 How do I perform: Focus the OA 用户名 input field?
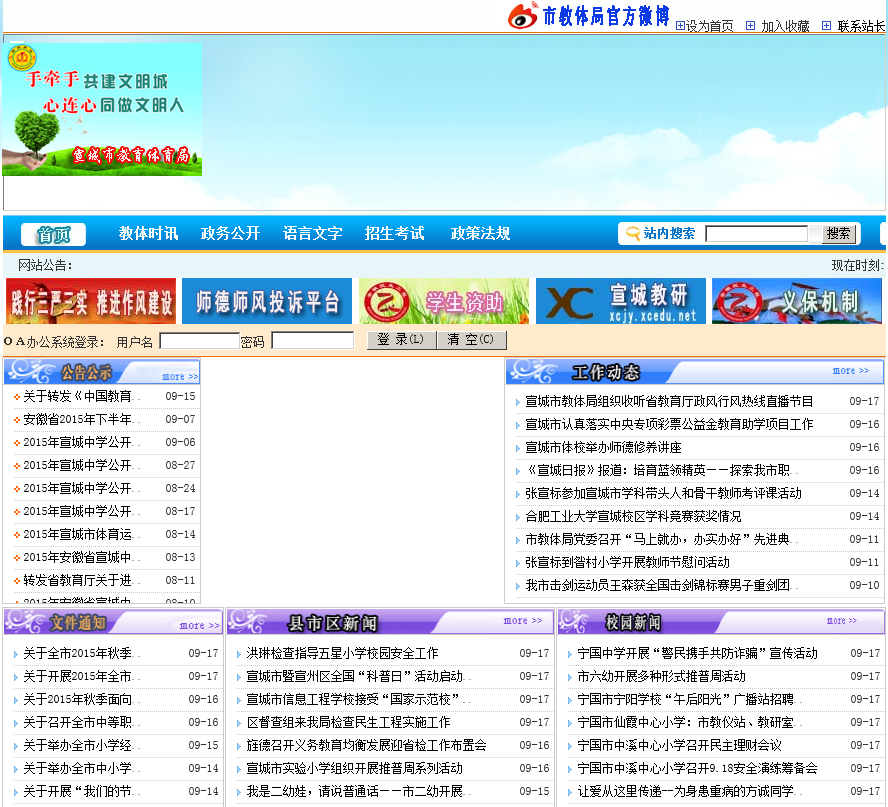click(x=199, y=341)
